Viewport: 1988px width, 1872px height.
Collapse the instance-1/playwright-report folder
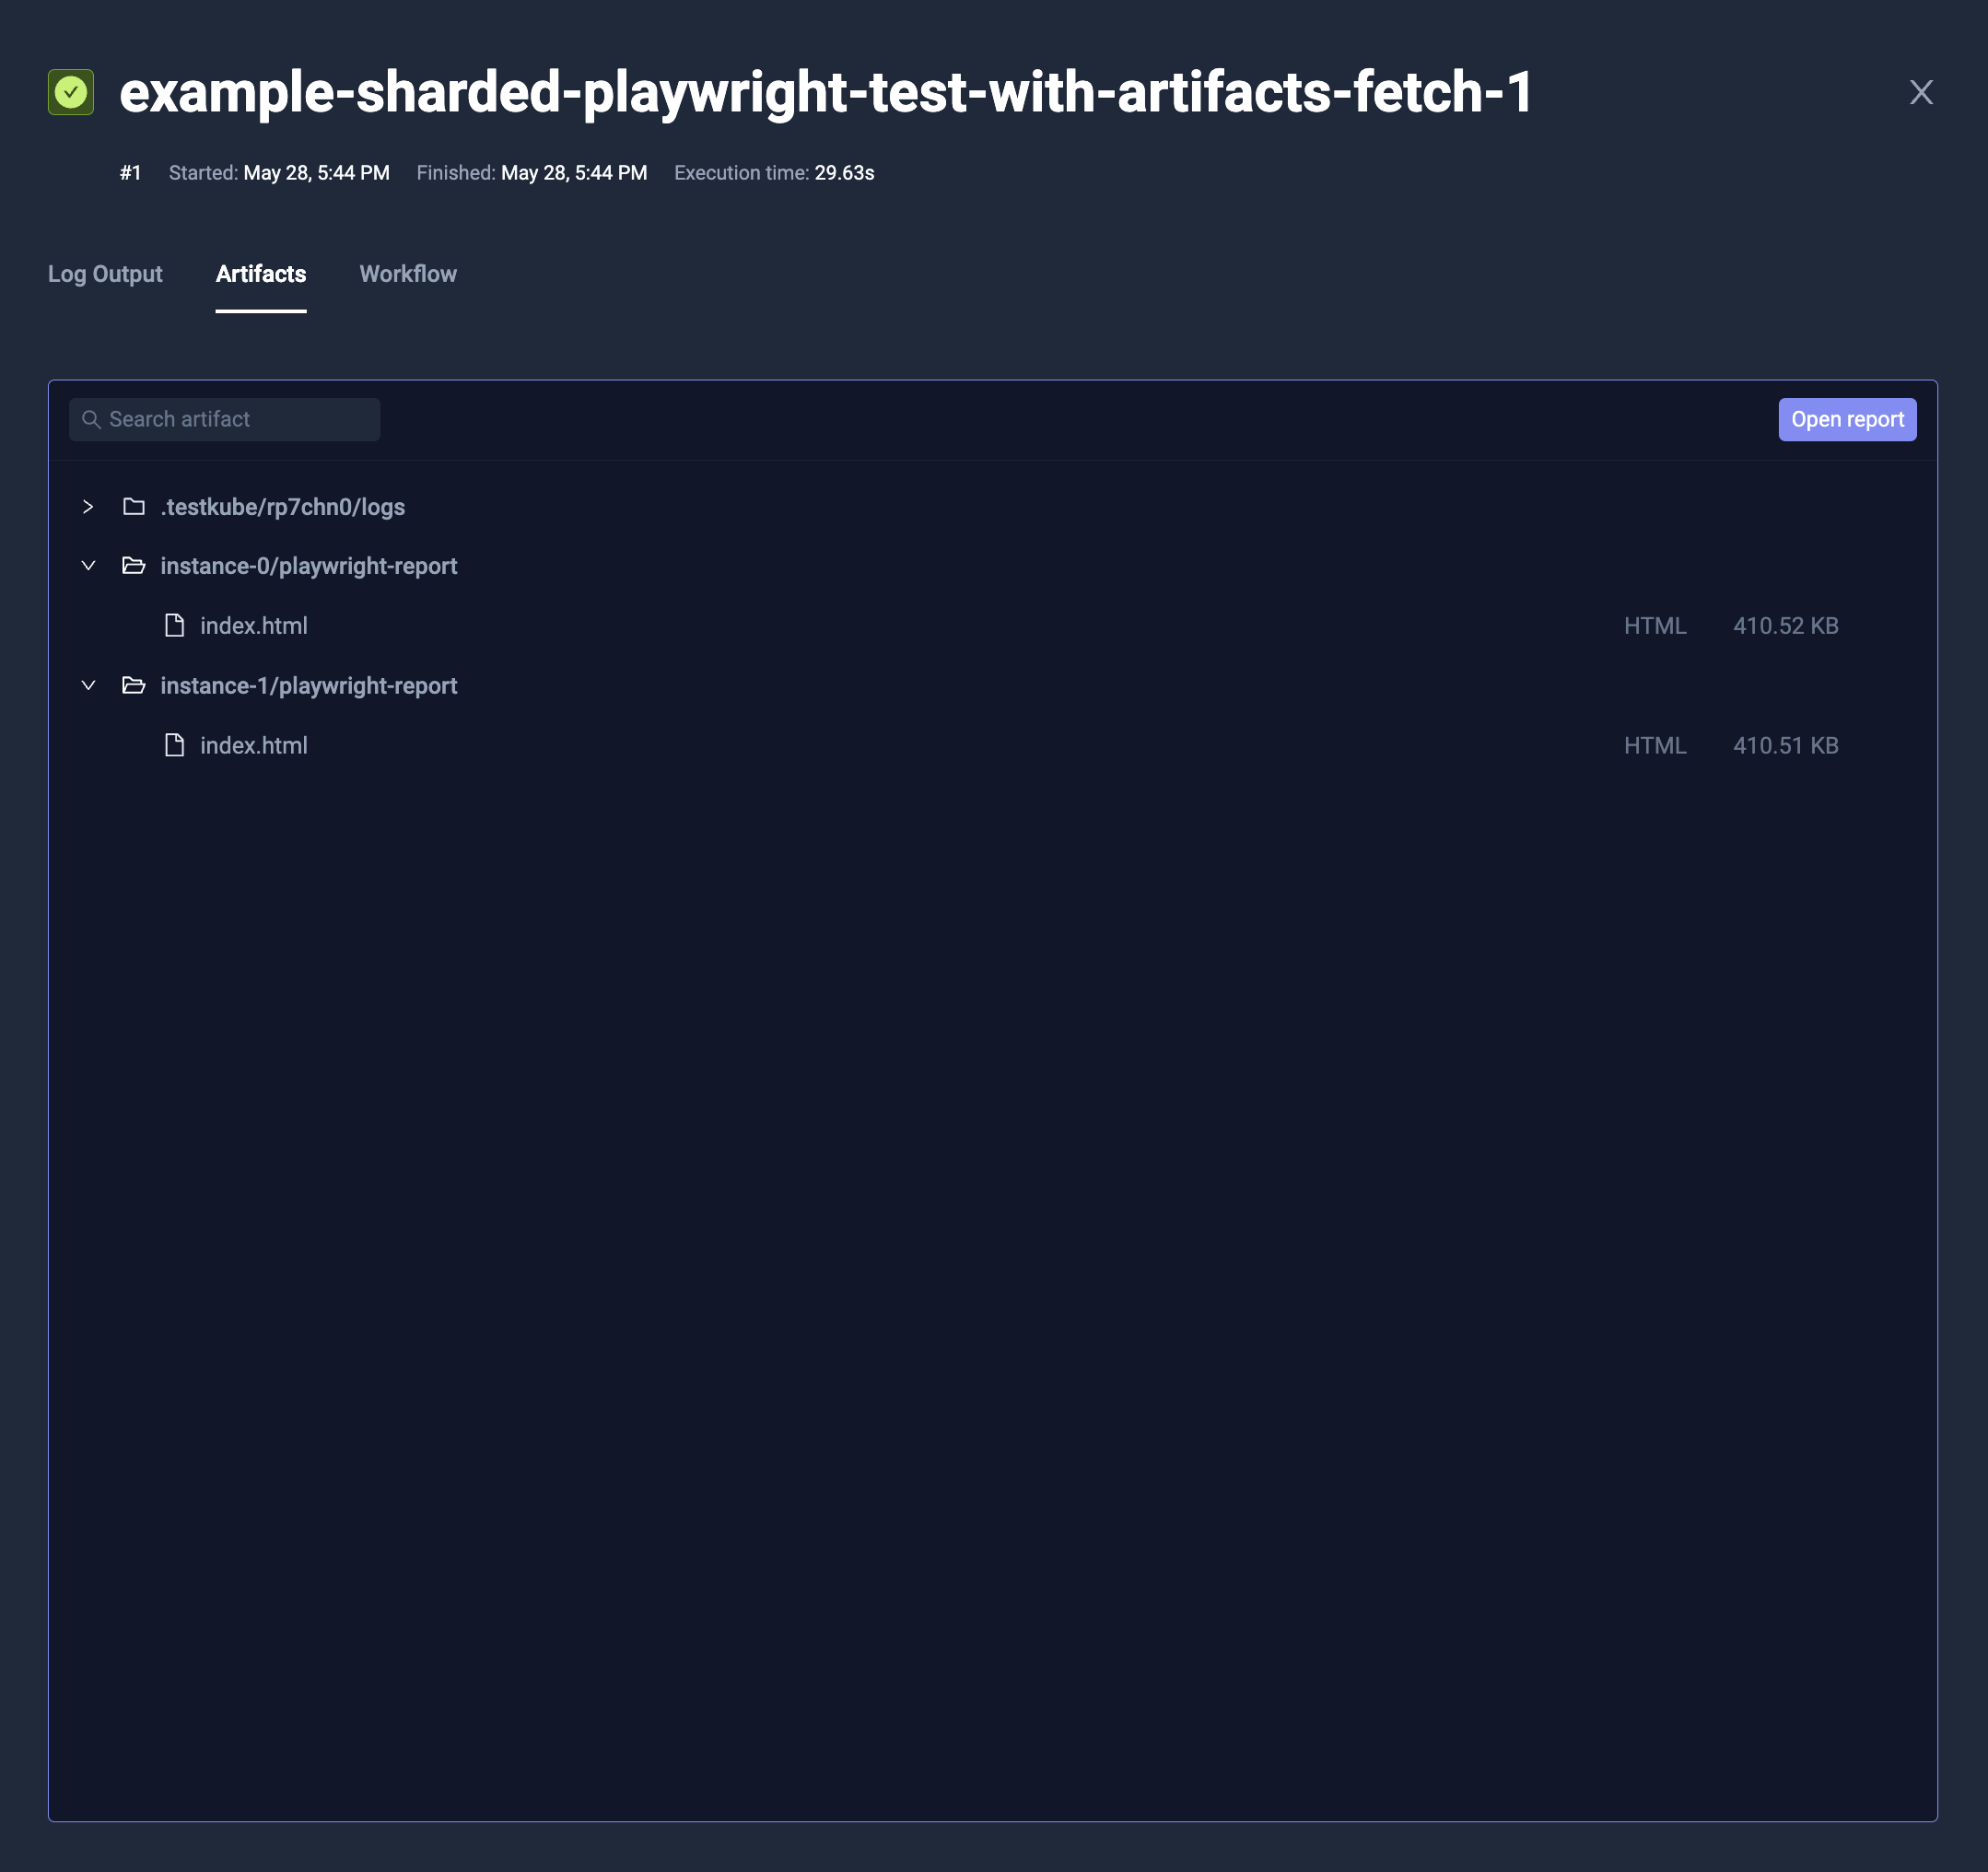(88, 685)
